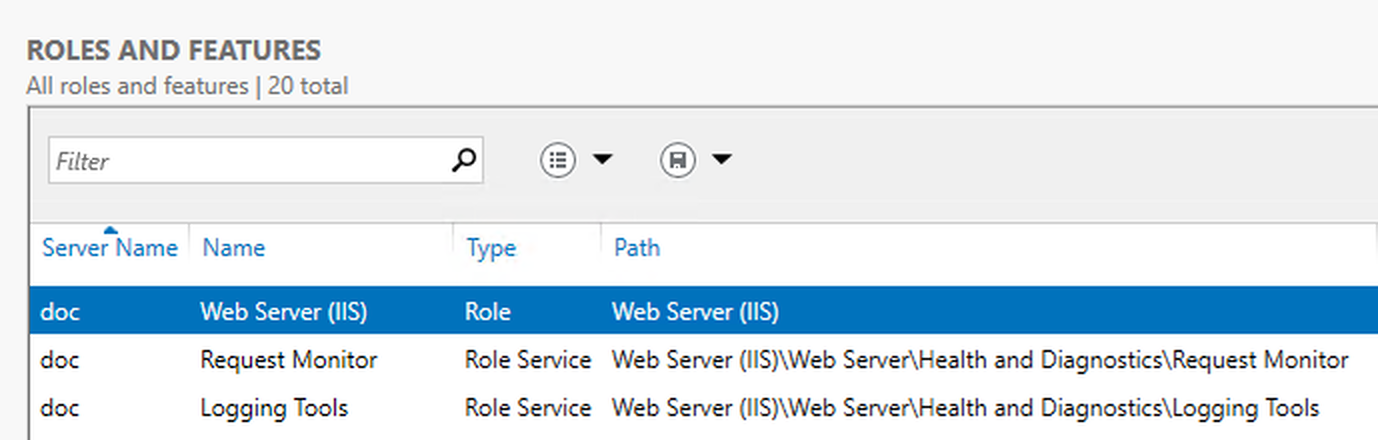Sort by the Server Name column
The width and height of the screenshot is (1378, 440).
(x=110, y=248)
